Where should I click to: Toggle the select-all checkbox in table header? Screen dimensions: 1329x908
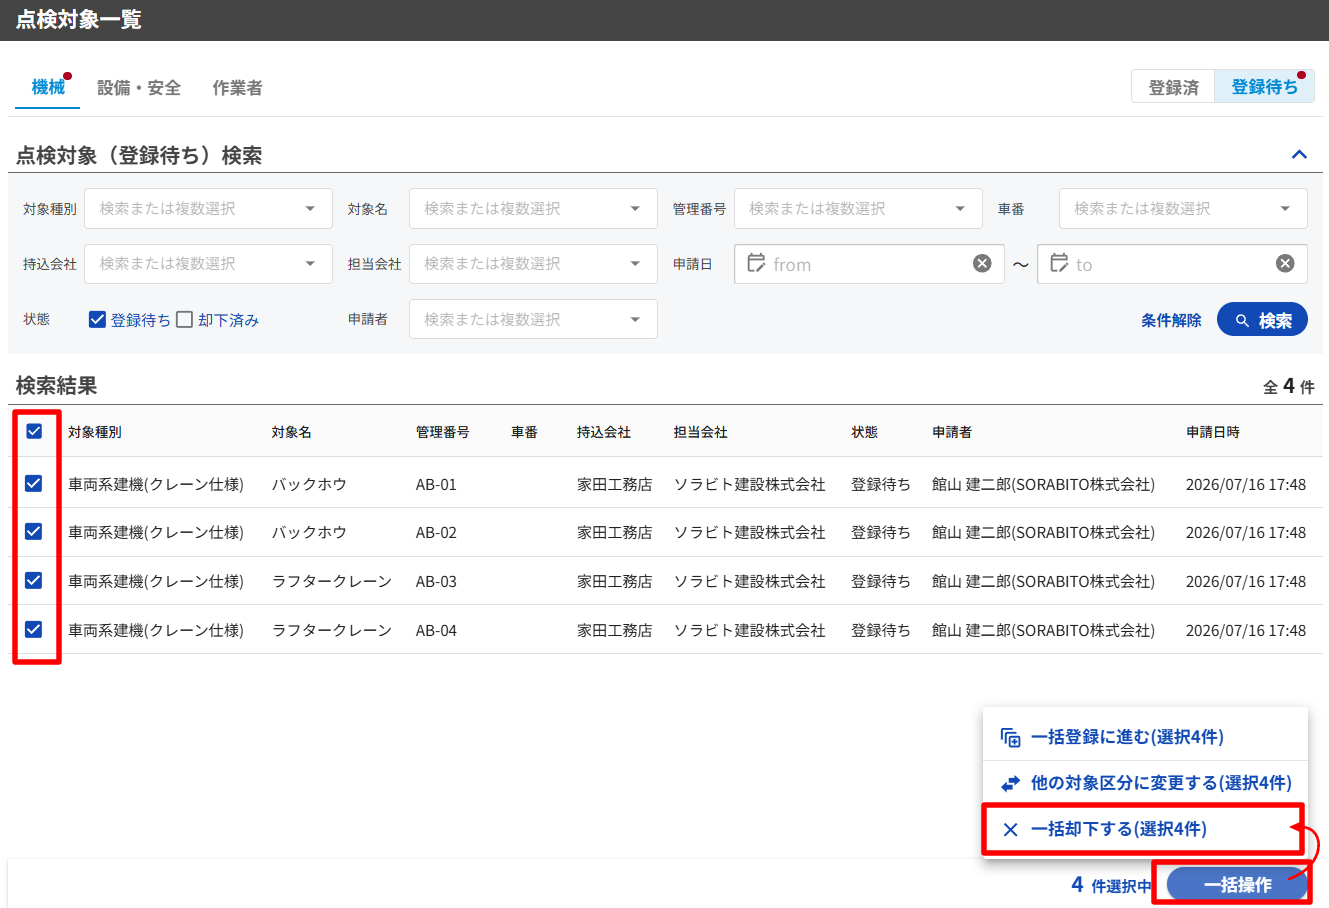click(x=34, y=431)
